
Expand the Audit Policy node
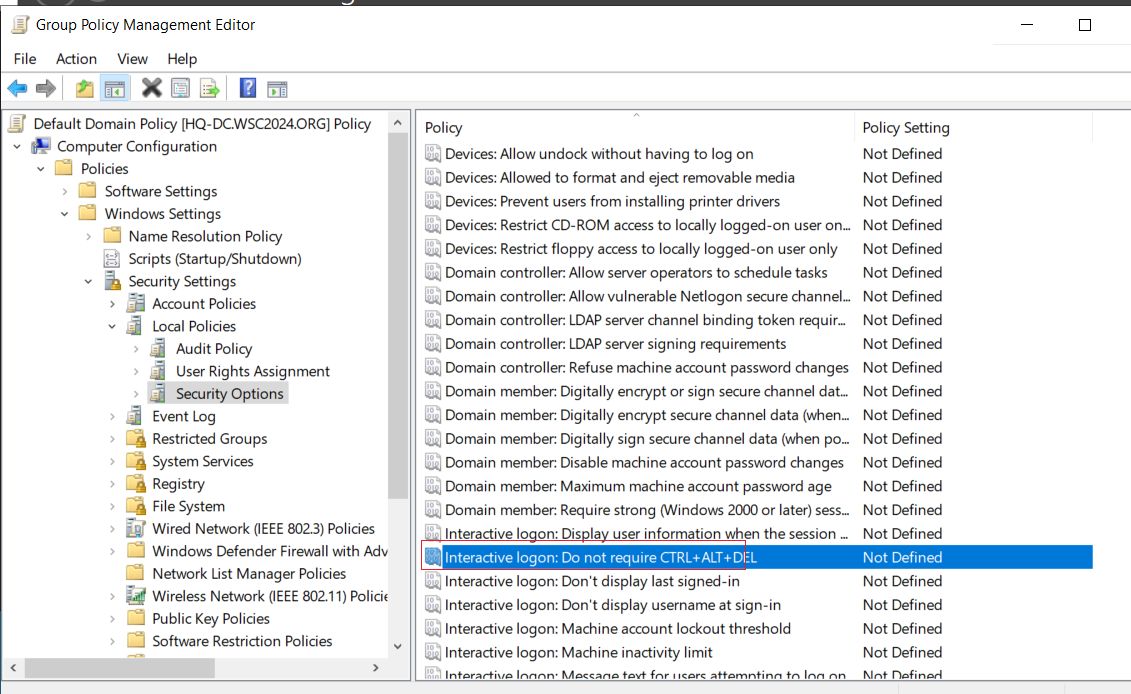tap(136, 349)
